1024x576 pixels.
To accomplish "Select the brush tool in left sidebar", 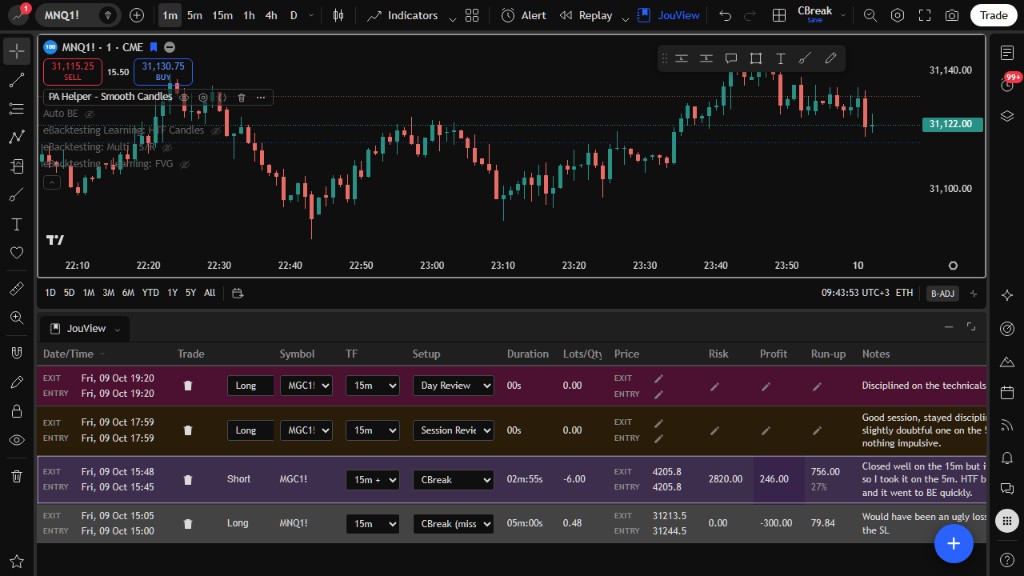I will pos(17,195).
